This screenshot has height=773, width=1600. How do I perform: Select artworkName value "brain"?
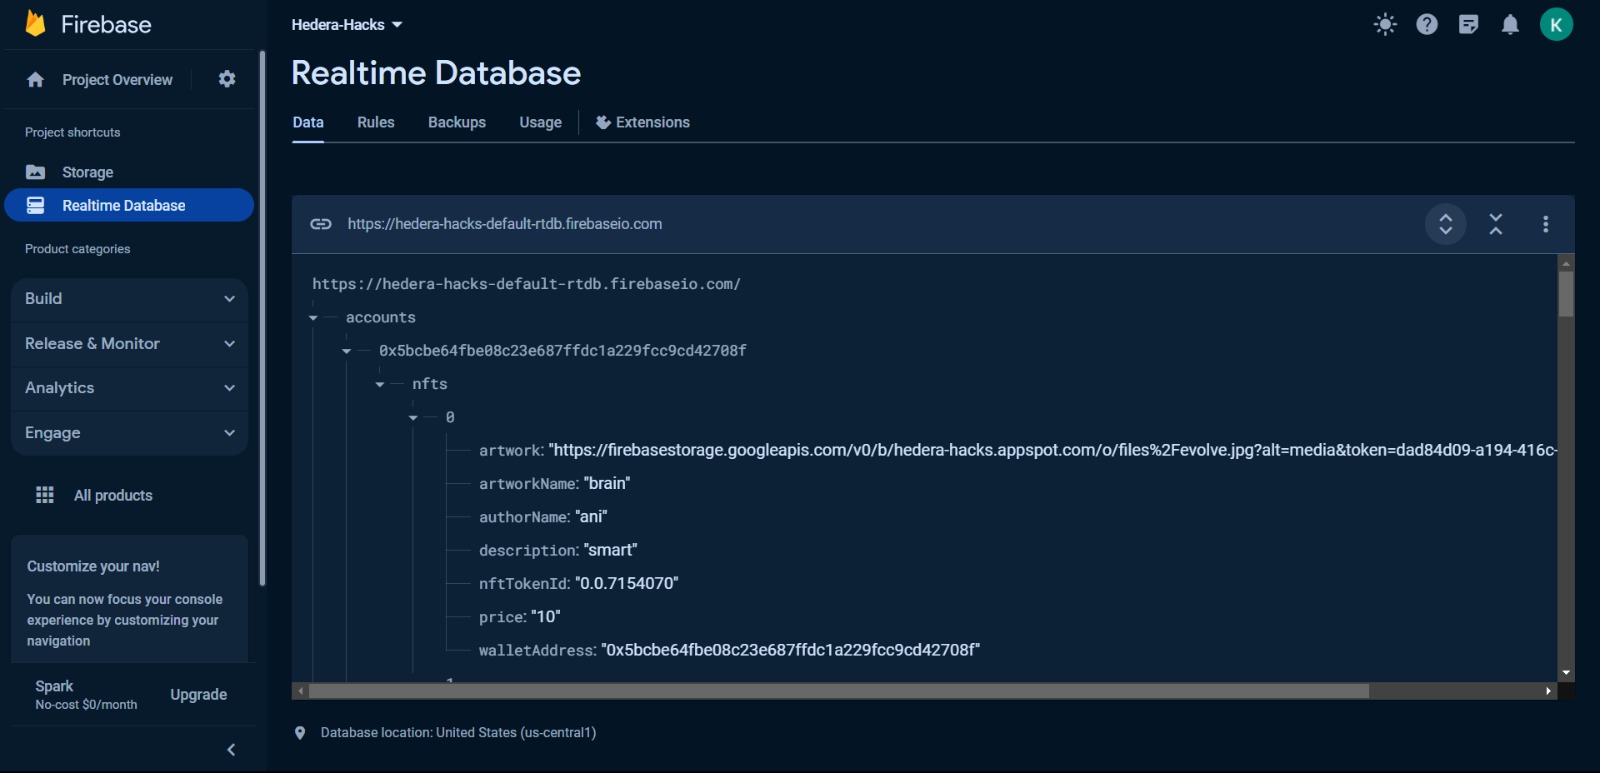(x=607, y=484)
